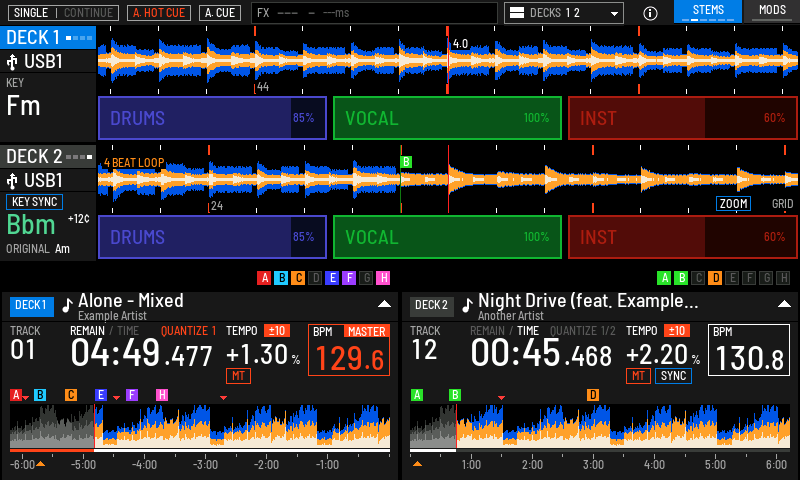Image resolution: width=800 pixels, height=480 pixels.
Task: Trigger Deck 1 hot cue E blue pad
Action: click(x=332, y=278)
